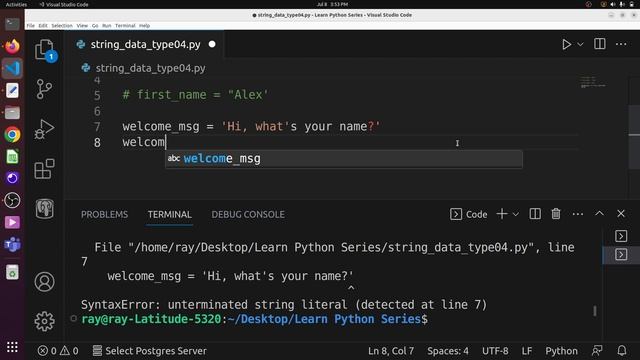Launch Google Chrome from the dock
Viewport: 640px width, 360px height.
coord(12,135)
